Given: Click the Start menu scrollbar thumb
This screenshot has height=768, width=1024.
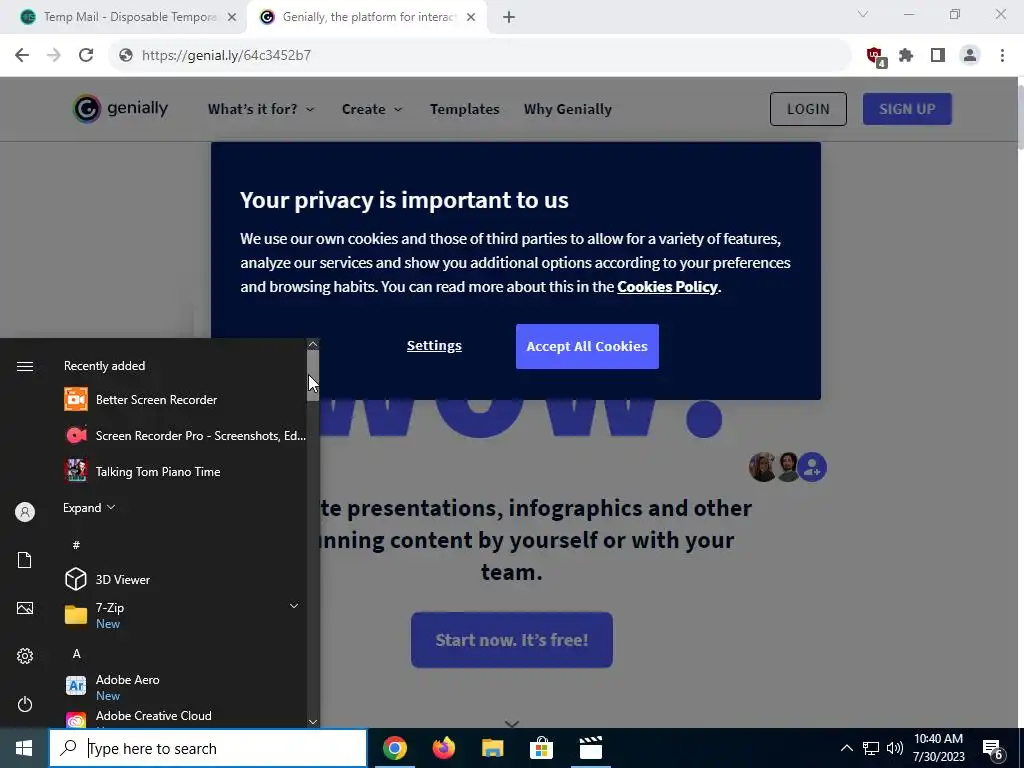Looking at the screenshot, I should click(x=313, y=376).
